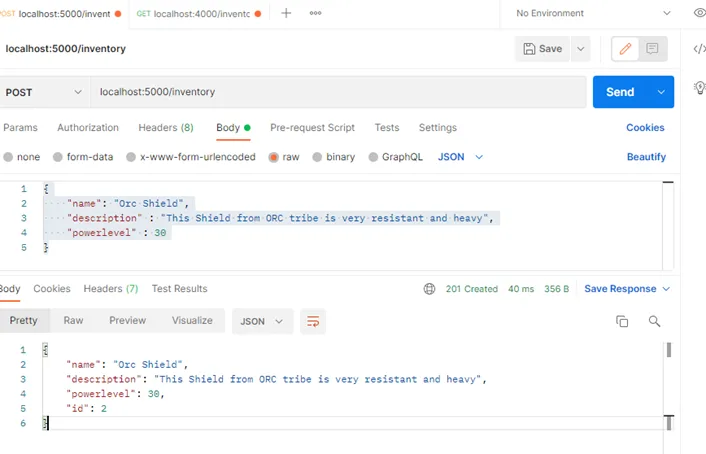Click the "powerlevel" : 30 request line
The height and width of the screenshot is (454, 706).
pyautogui.click(x=117, y=233)
